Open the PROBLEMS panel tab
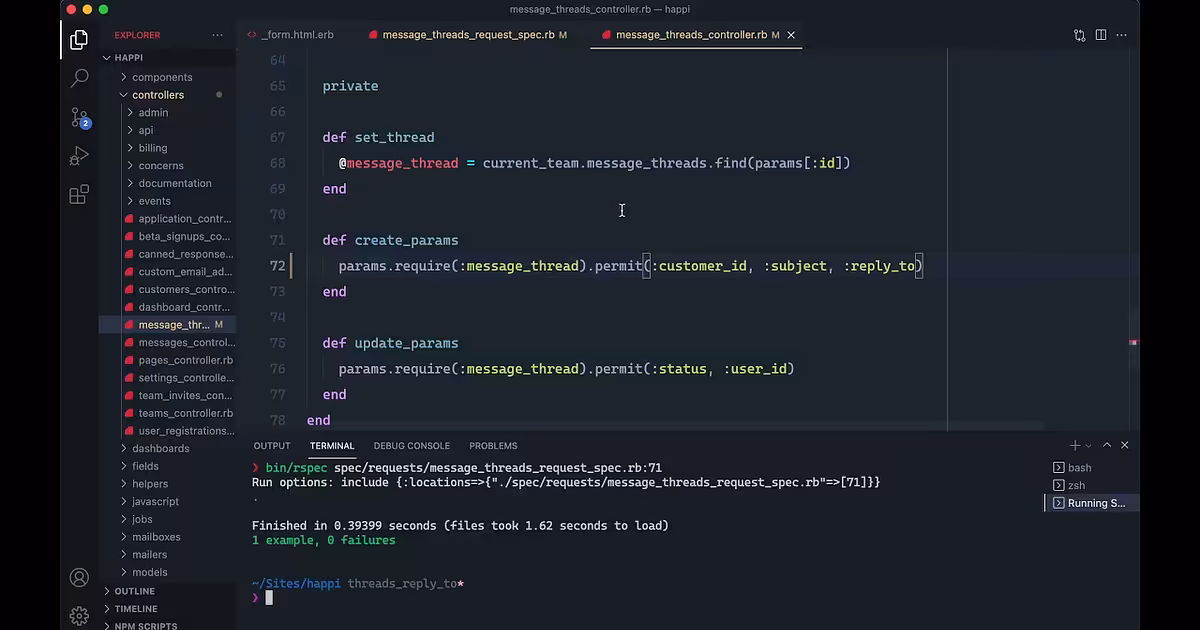Viewport: 1200px width, 630px height. point(493,446)
